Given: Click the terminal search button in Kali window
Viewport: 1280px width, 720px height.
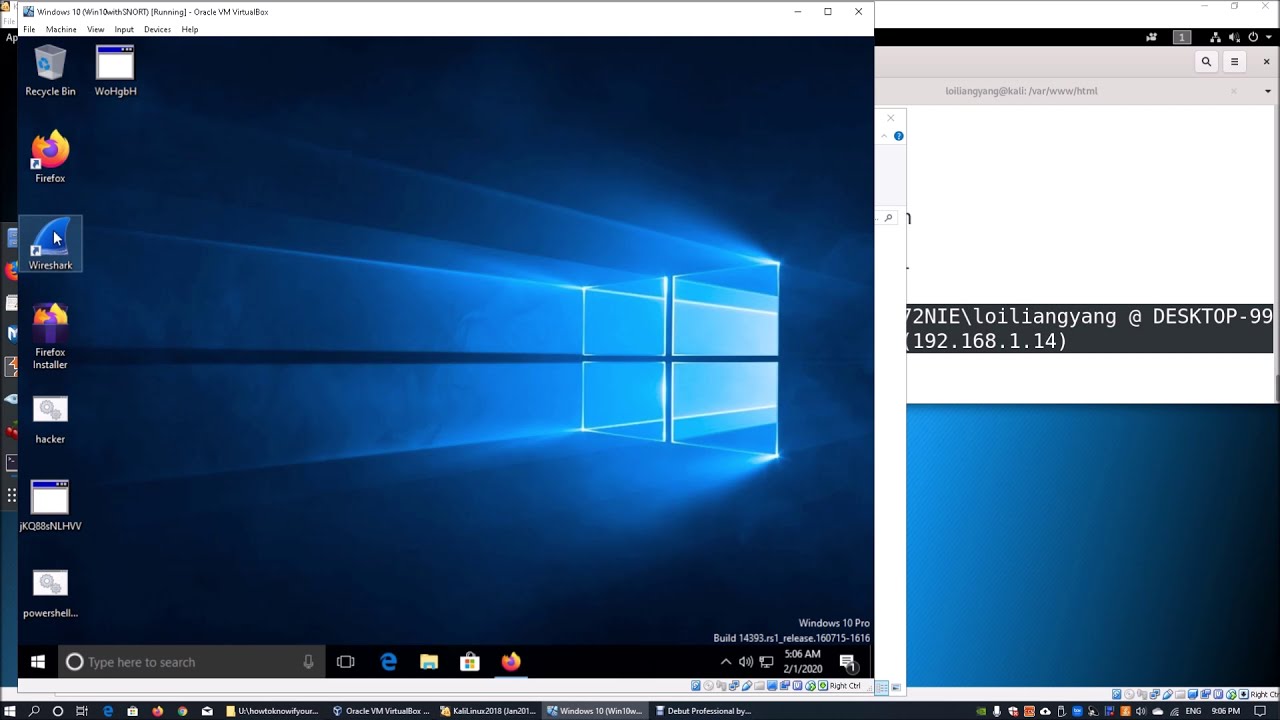Looking at the screenshot, I should coord(1206,62).
